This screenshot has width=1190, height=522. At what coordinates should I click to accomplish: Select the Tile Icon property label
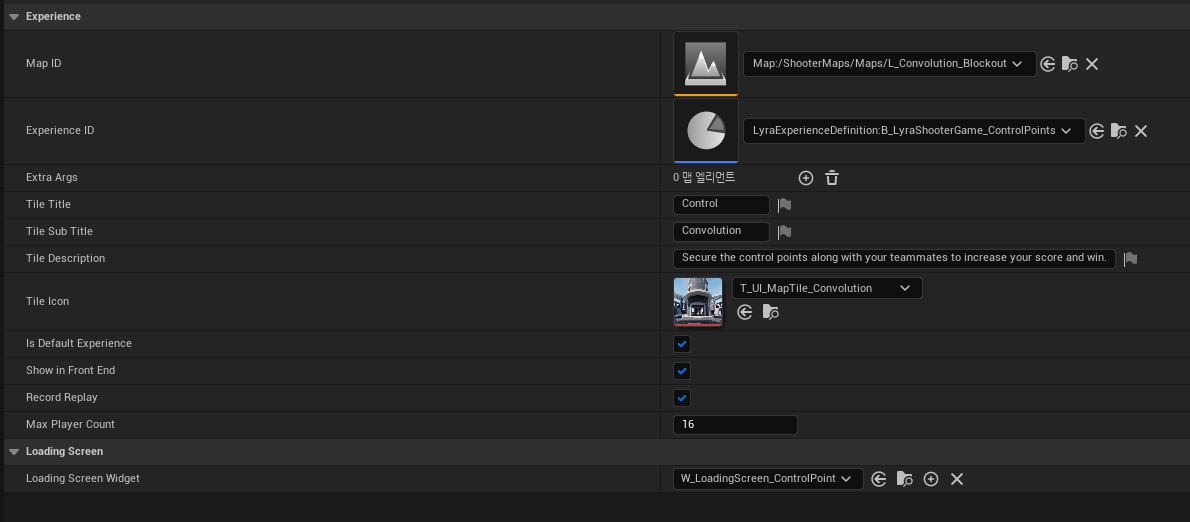pyautogui.click(x=47, y=301)
